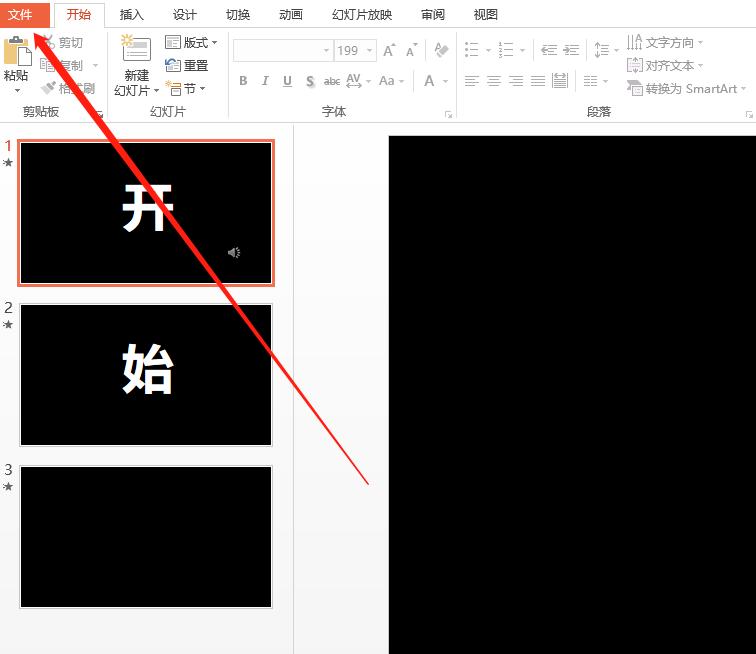
Task: Click the distributed alignment icon
Action: pyautogui.click(x=560, y=81)
